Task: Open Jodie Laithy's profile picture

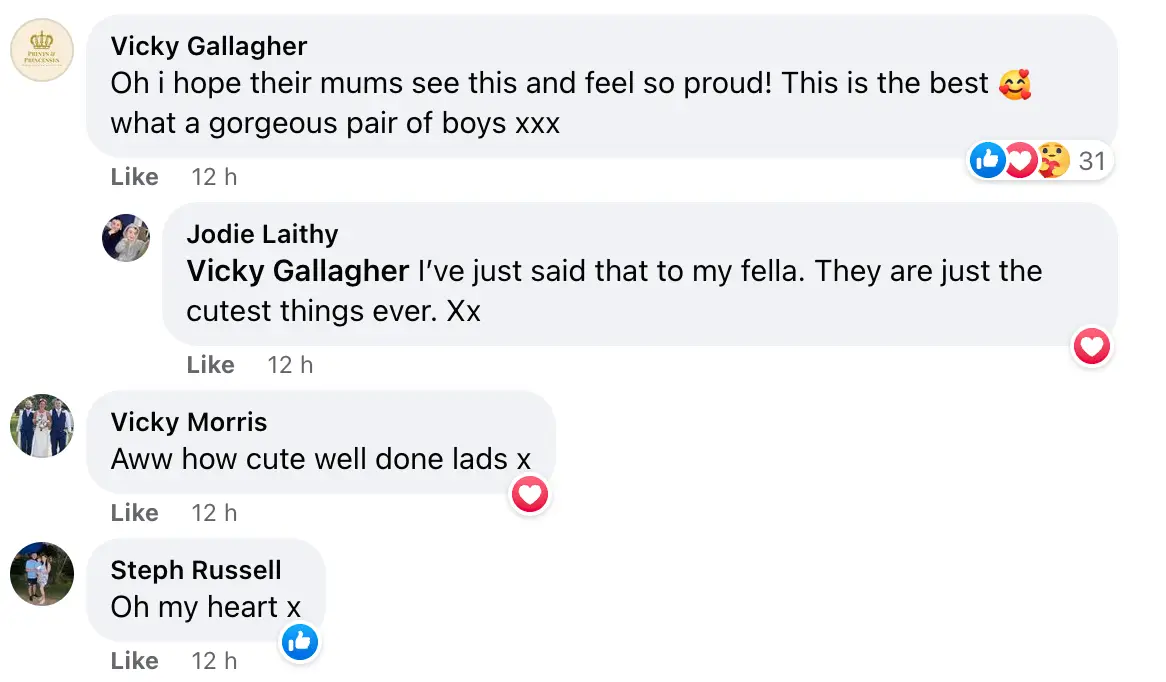Action: 126,238
